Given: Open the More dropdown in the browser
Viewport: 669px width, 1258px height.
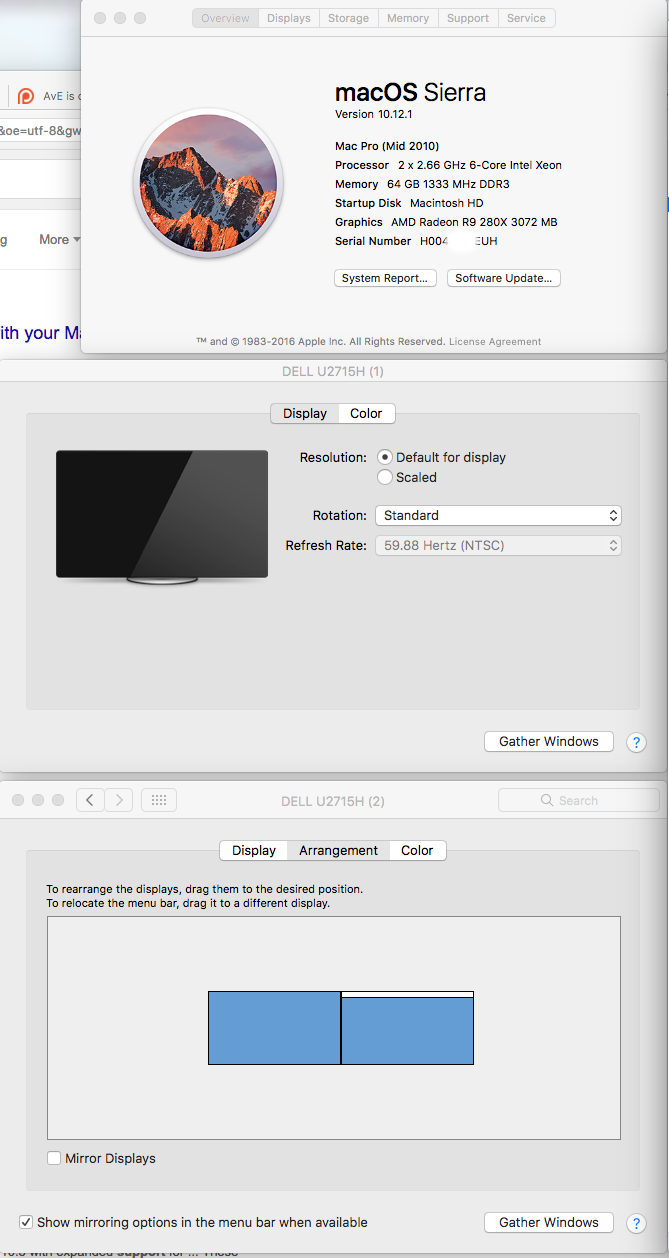Looking at the screenshot, I should click(x=59, y=239).
